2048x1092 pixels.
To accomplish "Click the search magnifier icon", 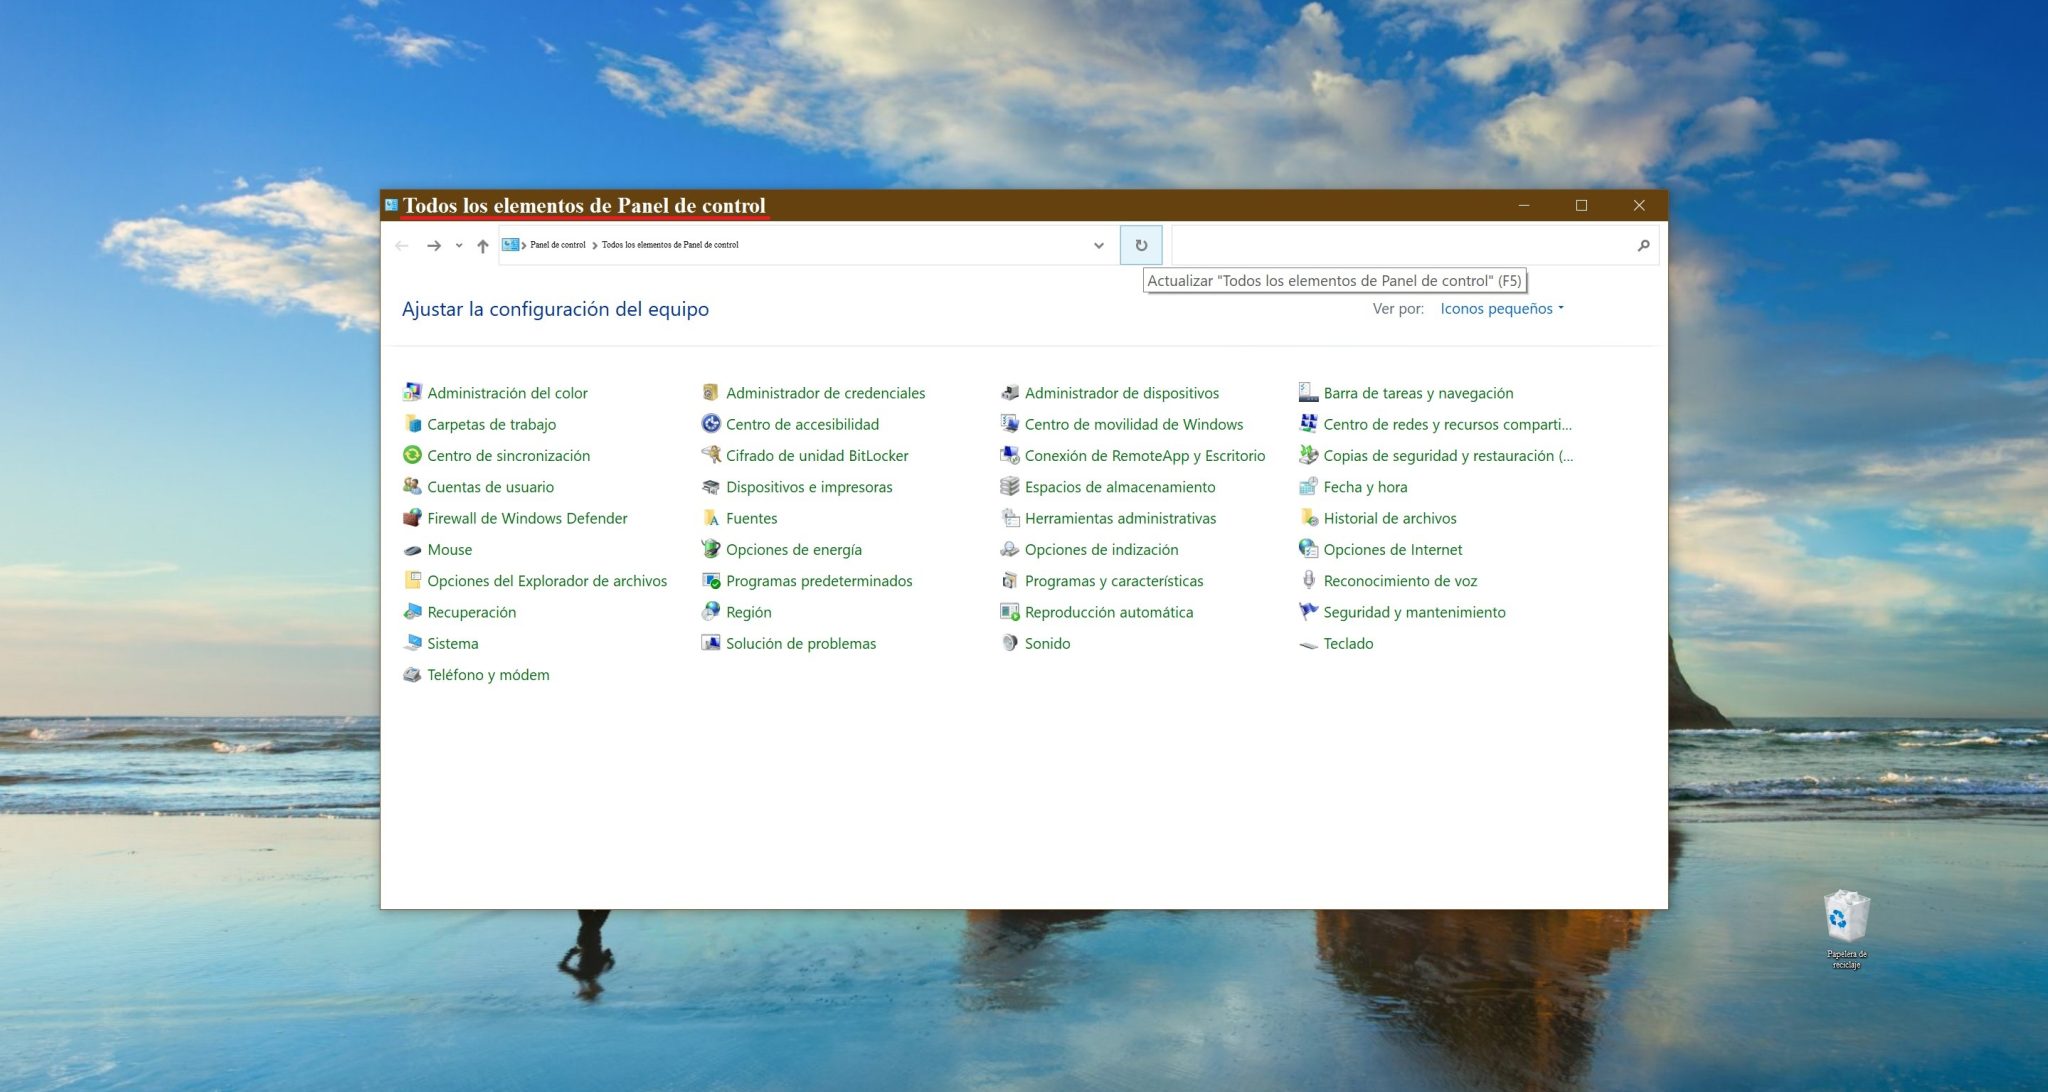I will coord(1643,245).
